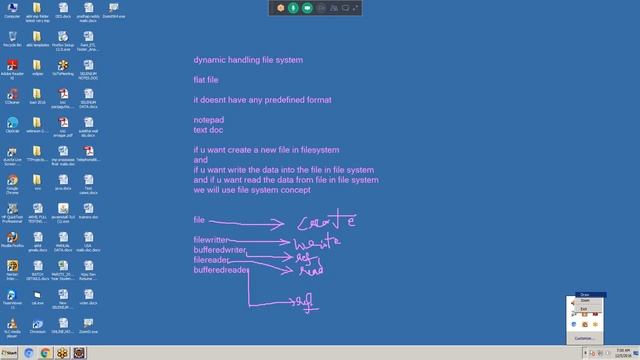Click the Start button on the taskbar

[x=9, y=353]
